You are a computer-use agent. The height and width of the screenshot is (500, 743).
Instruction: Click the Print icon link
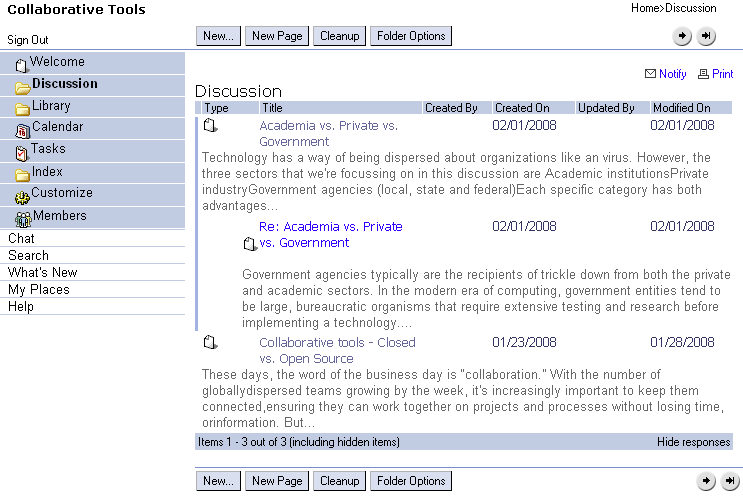point(716,74)
